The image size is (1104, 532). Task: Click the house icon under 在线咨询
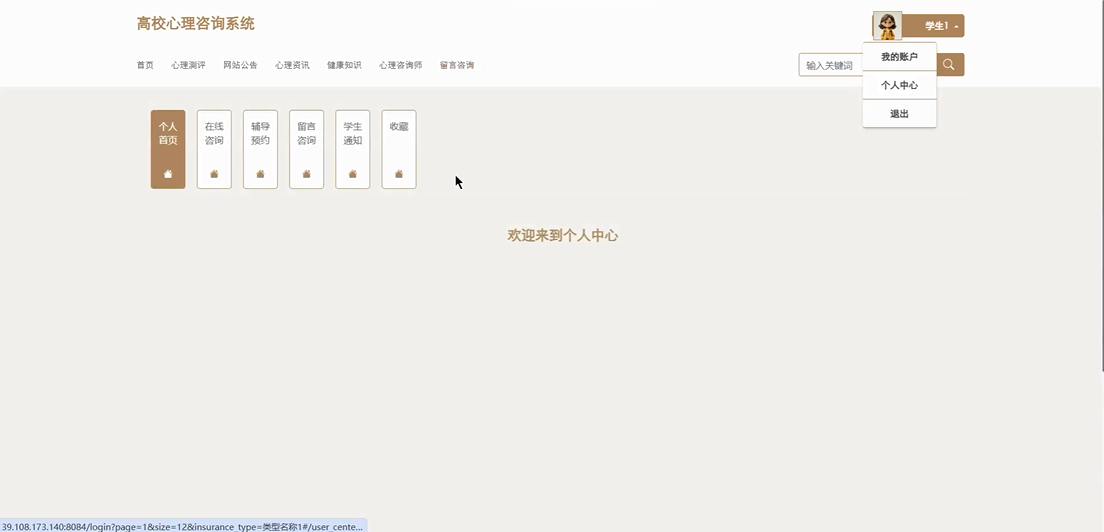click(x=214, y=174)
